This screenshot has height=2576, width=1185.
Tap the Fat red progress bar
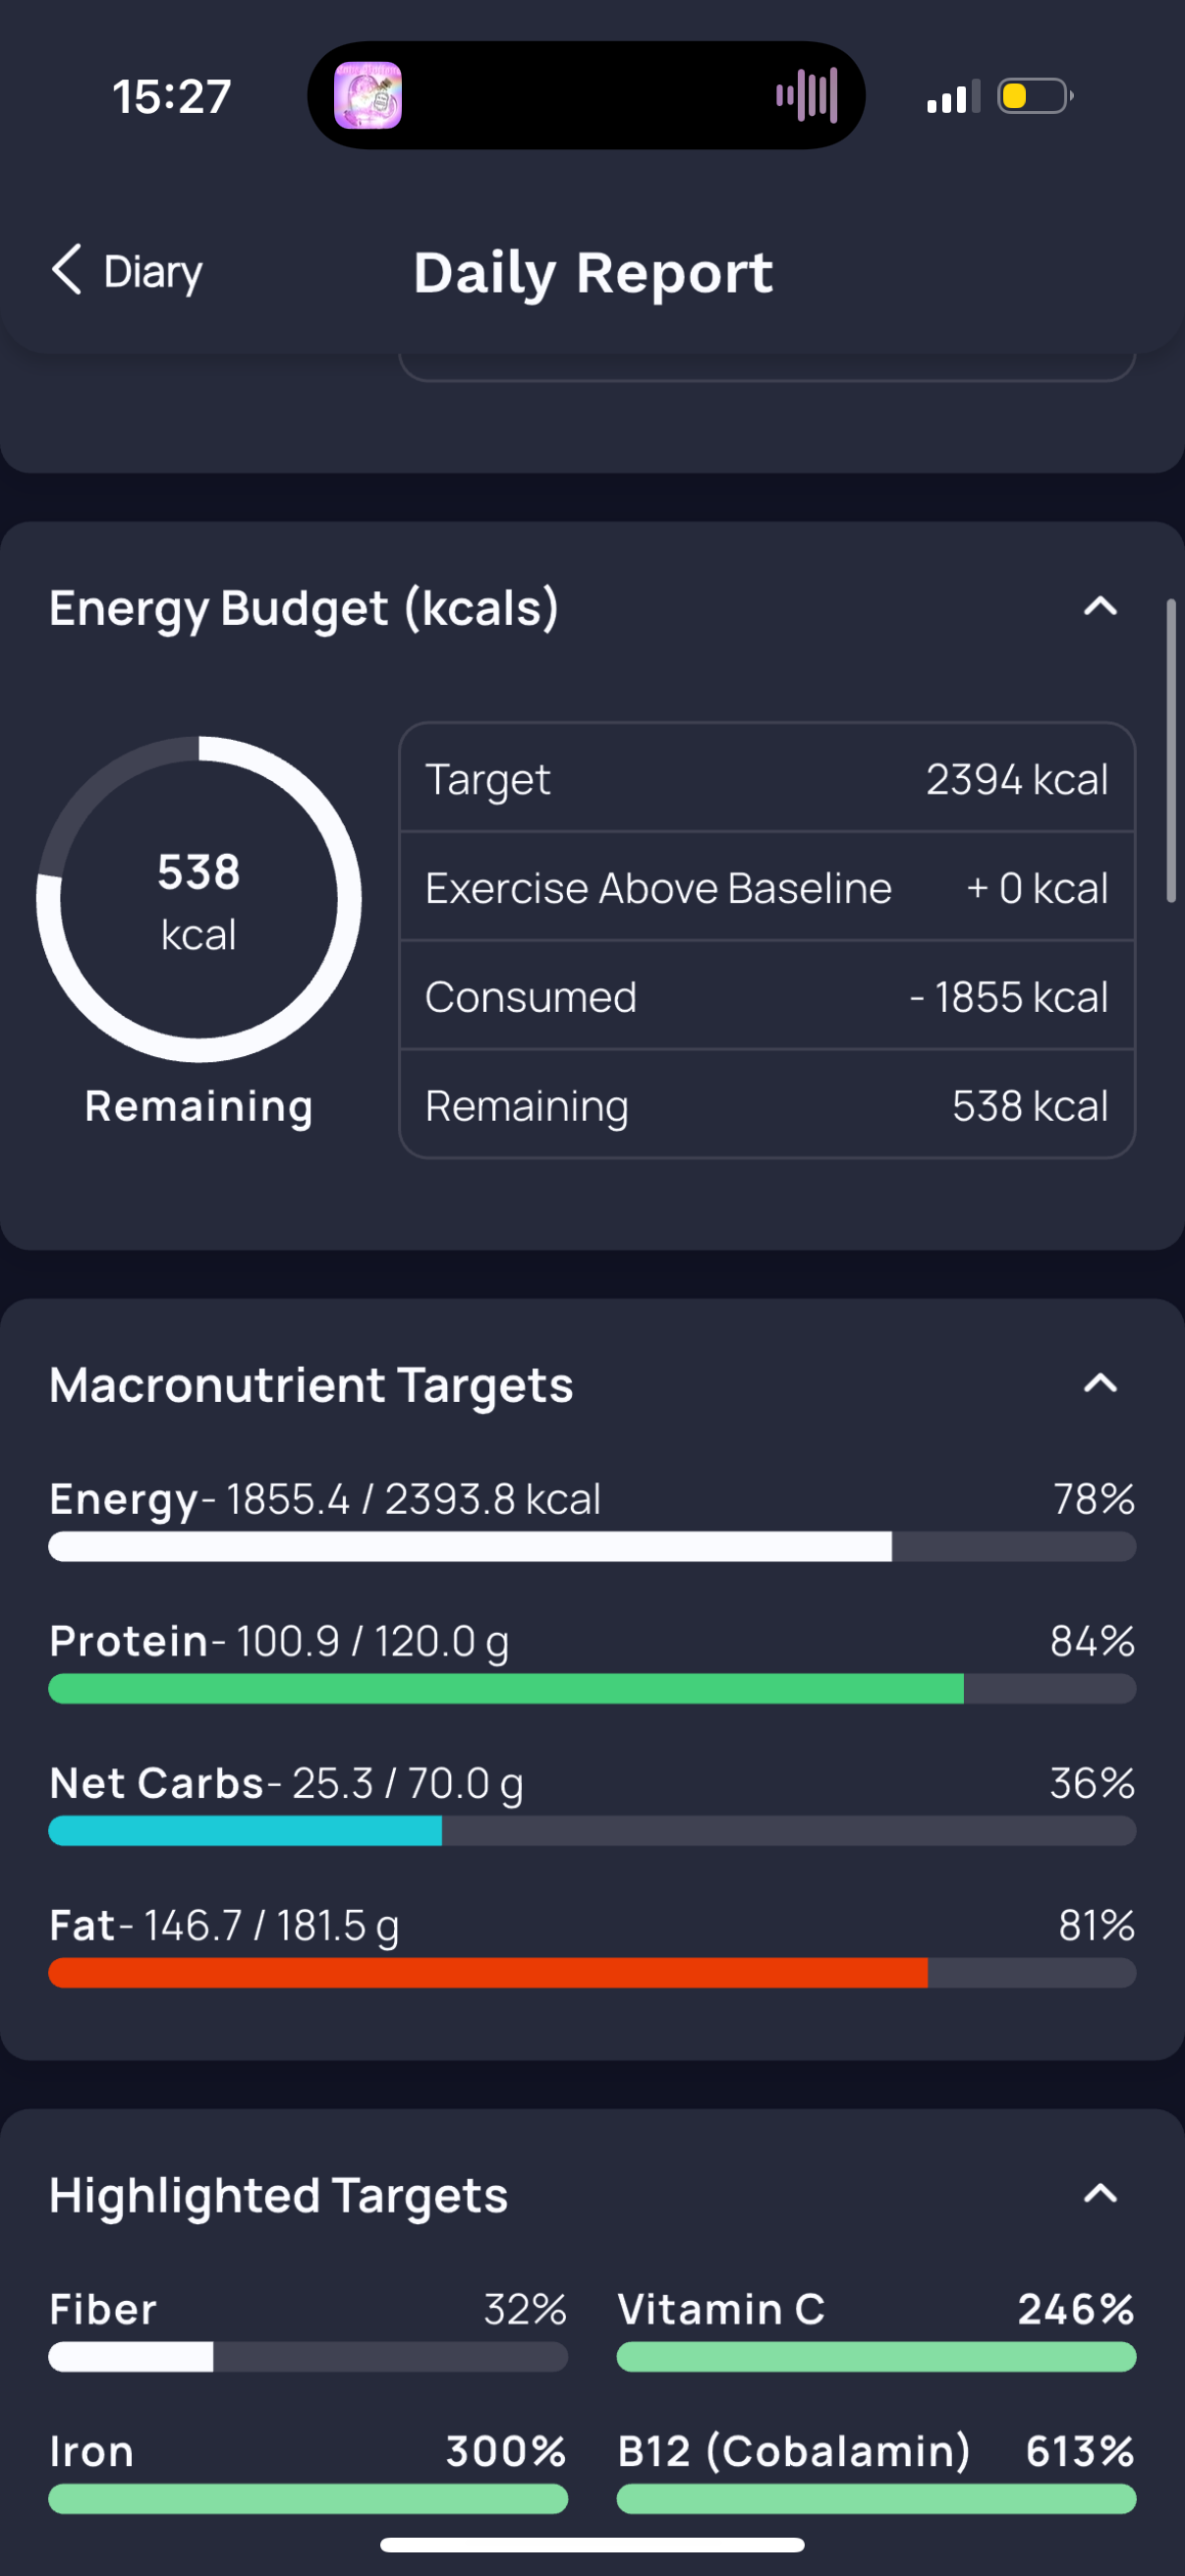coord(592,1973)
